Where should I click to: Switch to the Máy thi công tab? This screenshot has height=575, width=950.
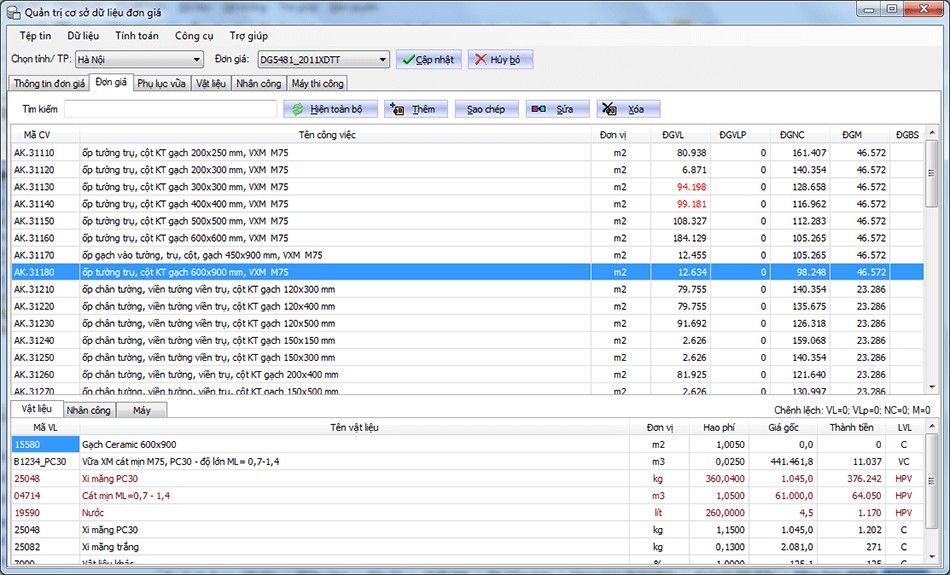[317, 84]
